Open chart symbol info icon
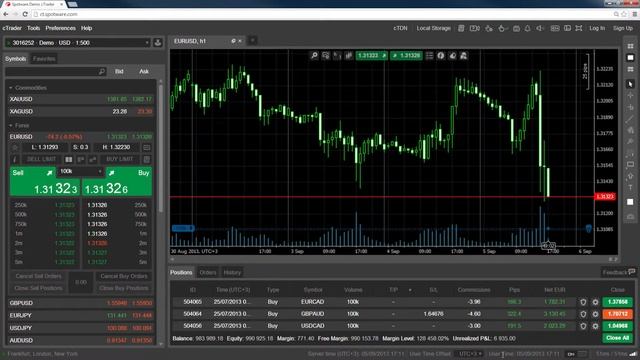Image resolution: width=640 pixels, height=360 pixels. pyautogui.click(x=441, y=56)
